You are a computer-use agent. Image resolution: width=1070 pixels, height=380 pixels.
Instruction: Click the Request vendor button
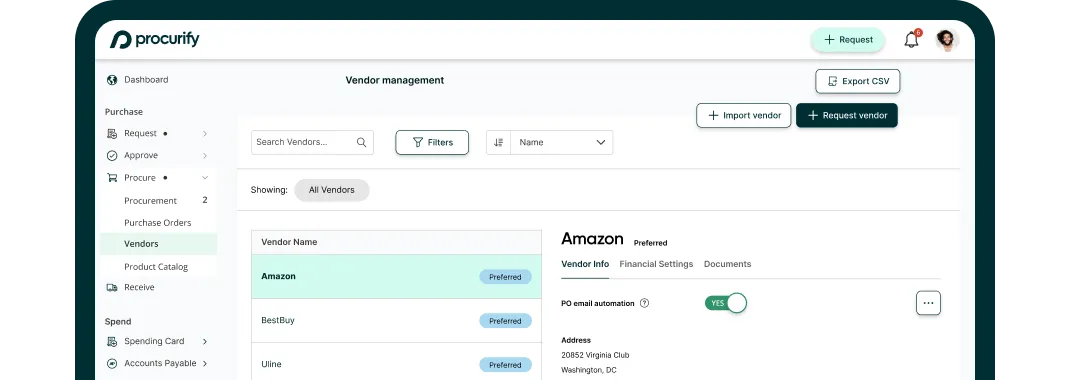847,115
